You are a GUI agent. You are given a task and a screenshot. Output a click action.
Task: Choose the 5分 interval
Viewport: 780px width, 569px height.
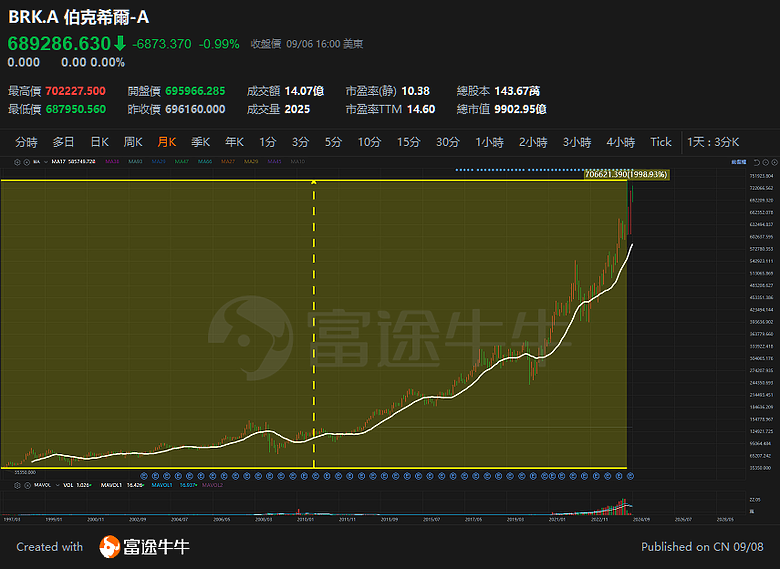tap(333, 142)
